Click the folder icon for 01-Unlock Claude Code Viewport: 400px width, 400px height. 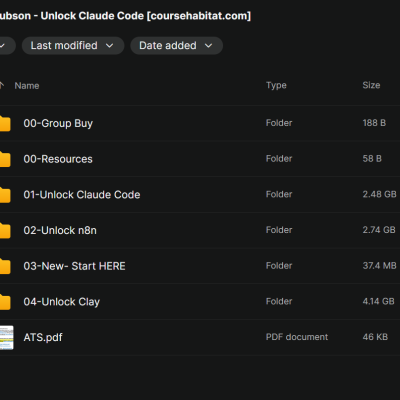[5, 195]
